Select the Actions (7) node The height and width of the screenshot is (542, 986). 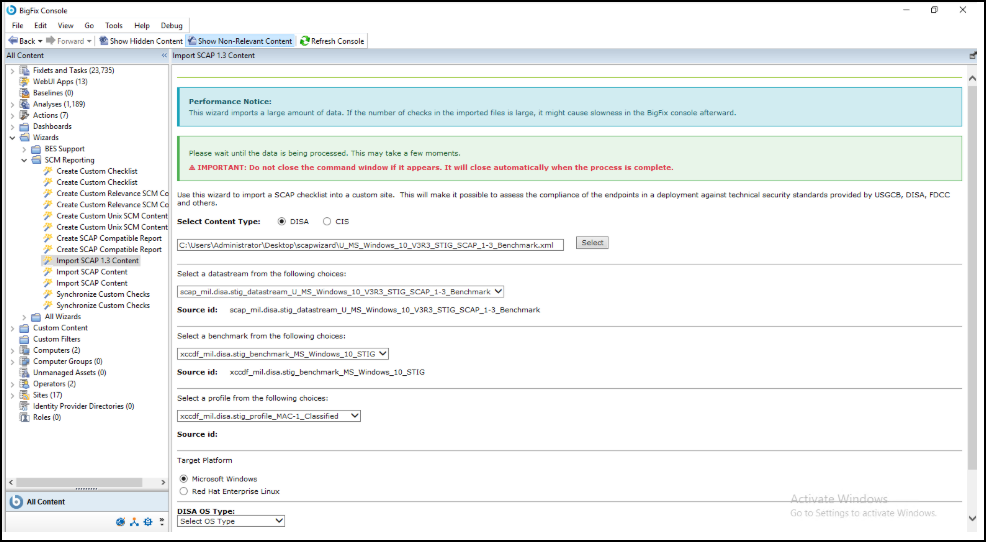[50, 115]
